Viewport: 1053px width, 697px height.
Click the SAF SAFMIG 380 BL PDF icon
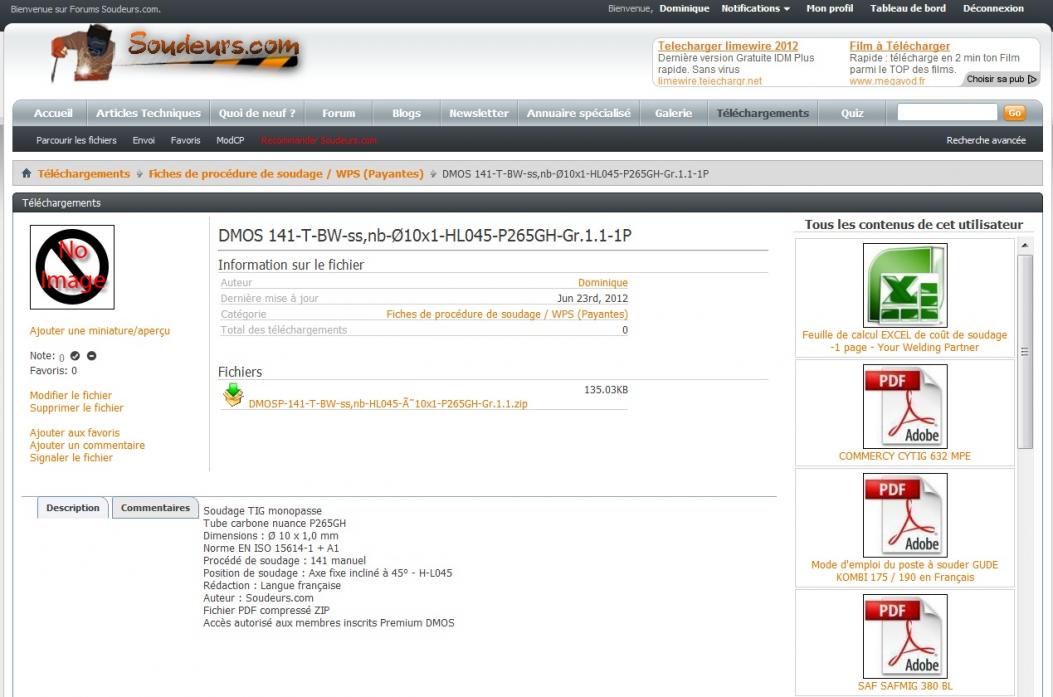(904, 636)
